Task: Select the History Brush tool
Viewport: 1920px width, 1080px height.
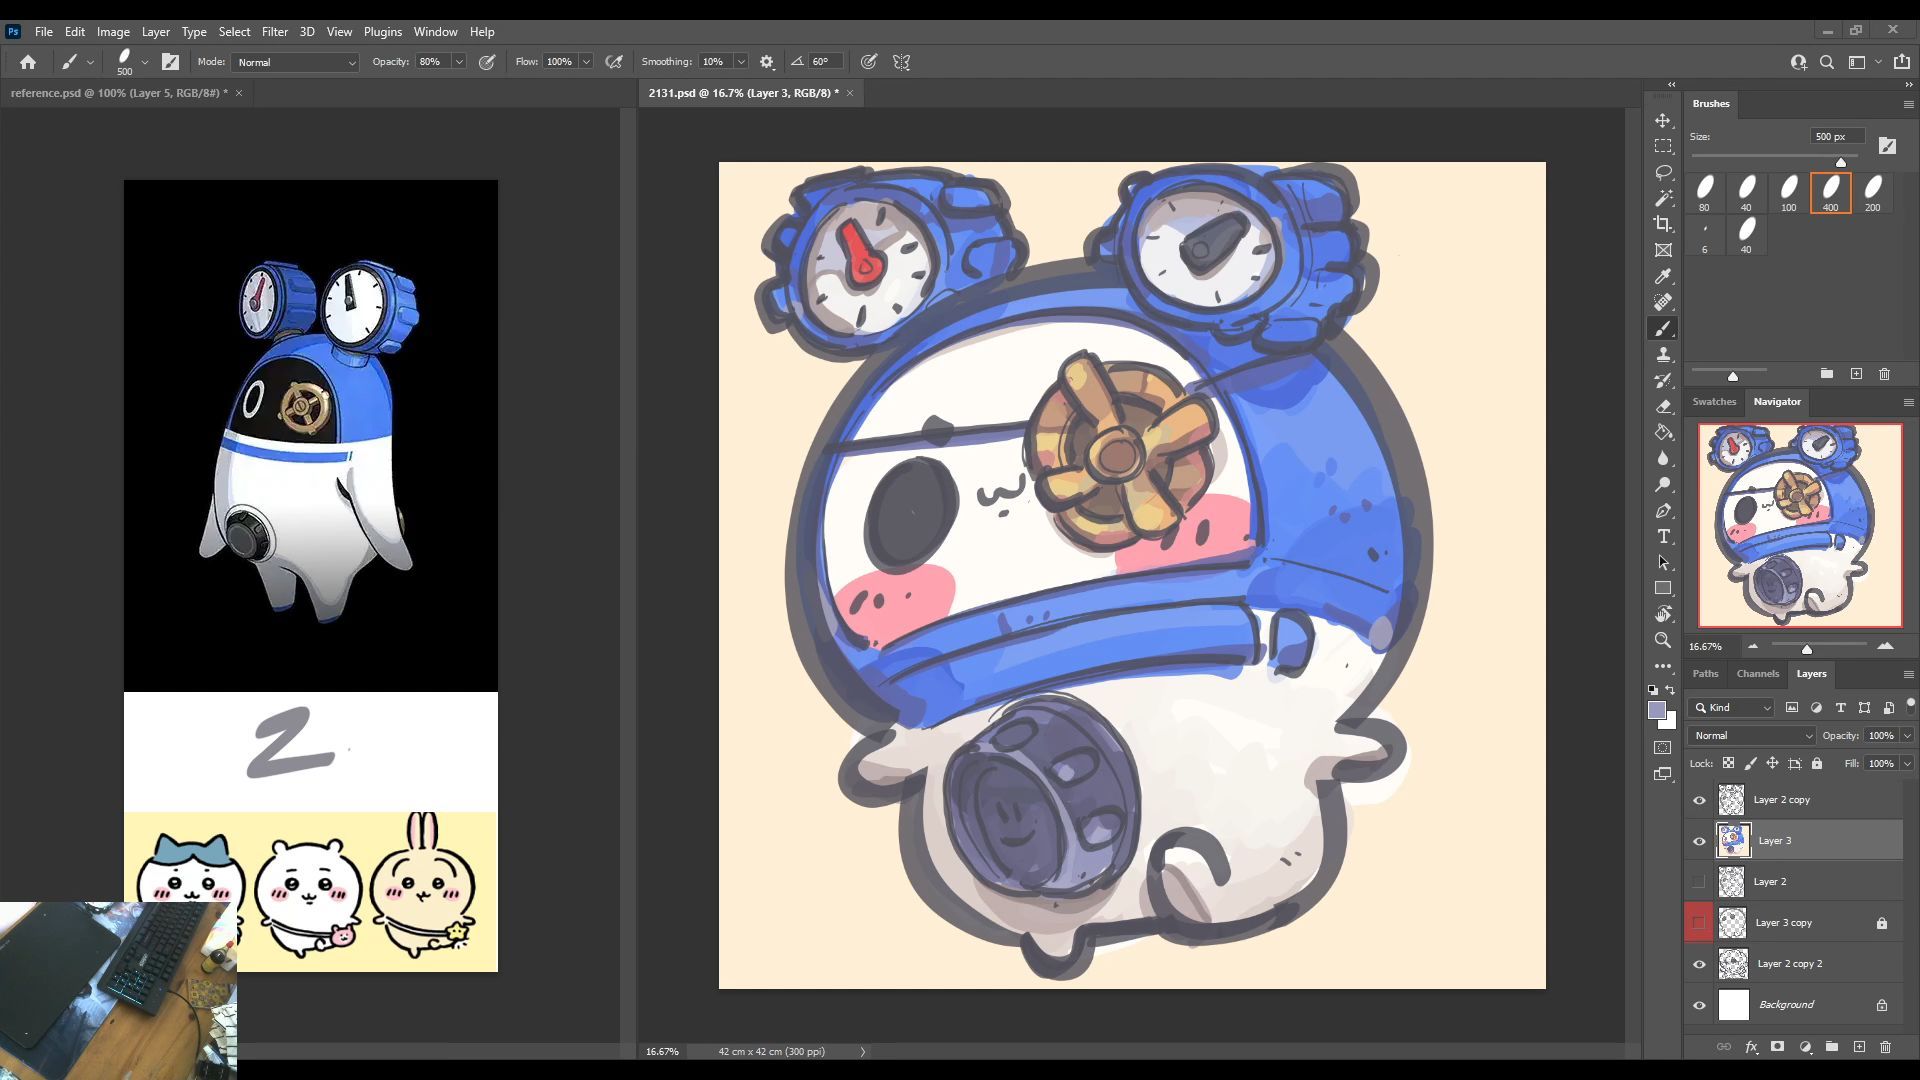Action: point(1663,380)
